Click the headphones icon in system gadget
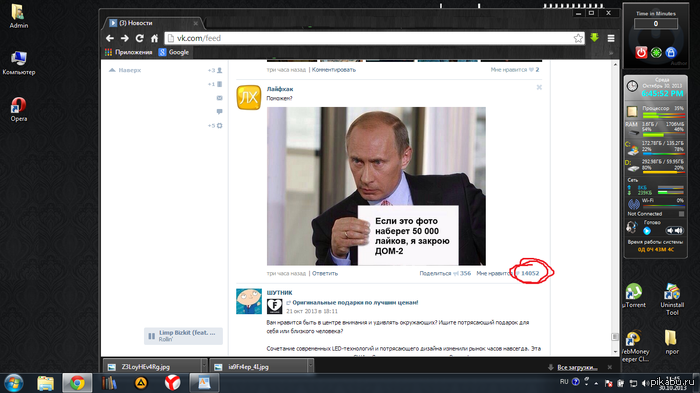The image size is (700, 393). click(x=631, y=227)
